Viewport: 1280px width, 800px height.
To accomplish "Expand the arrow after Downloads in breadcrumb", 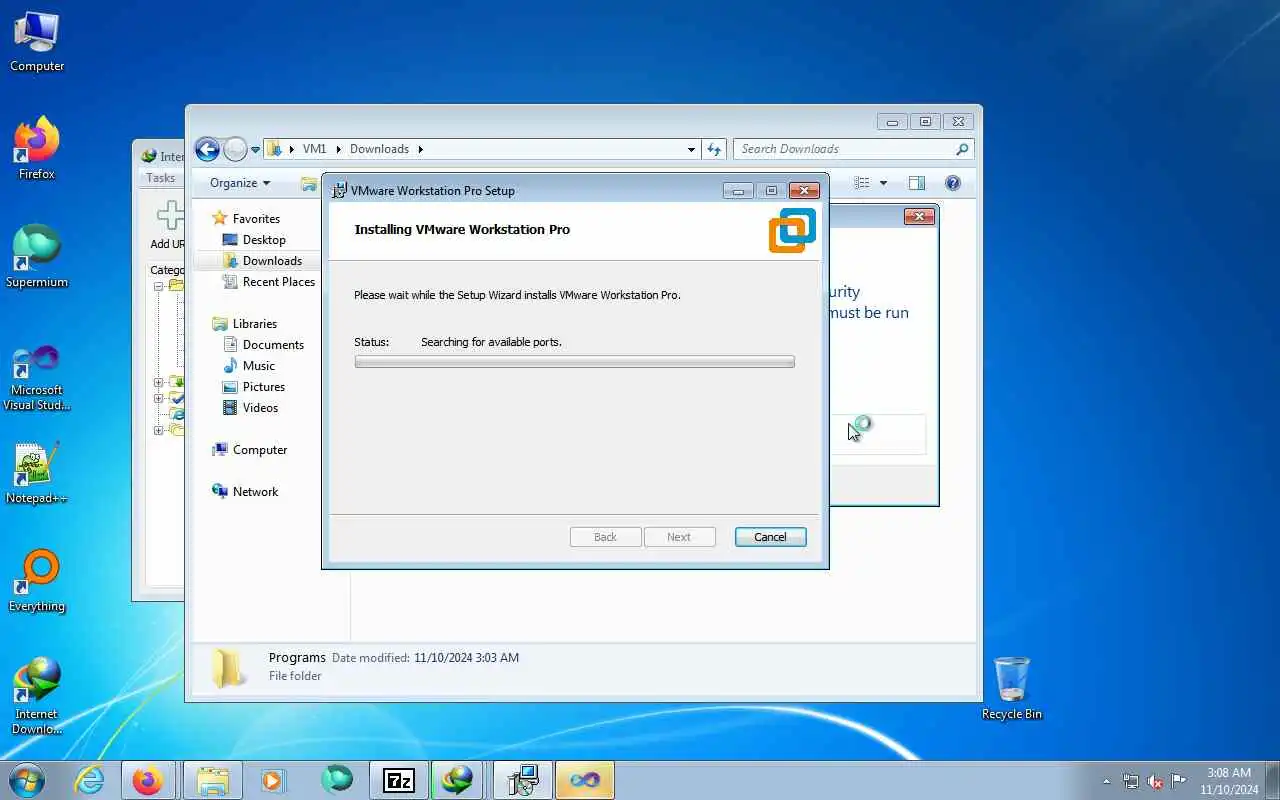I will click(420, 149).
